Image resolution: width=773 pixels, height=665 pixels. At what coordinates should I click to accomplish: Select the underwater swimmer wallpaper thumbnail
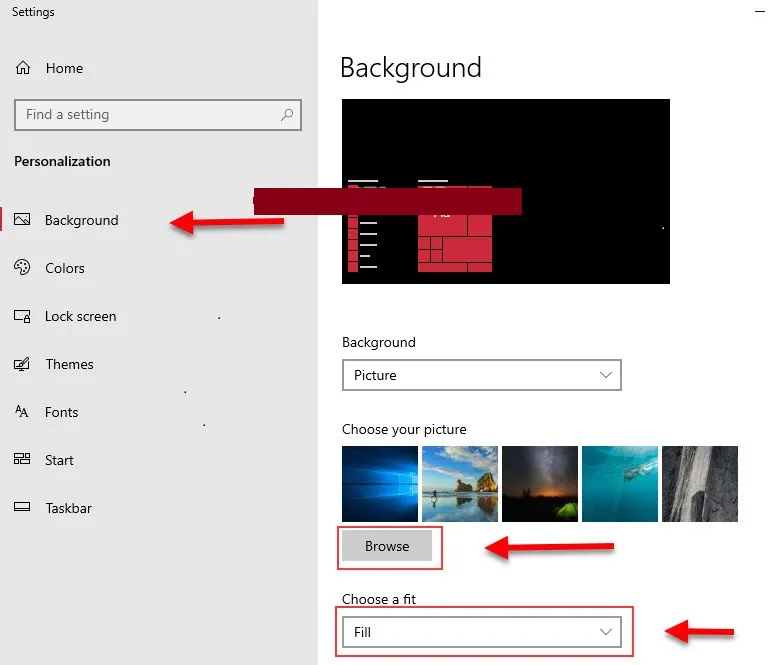click(x=619, y=484)
